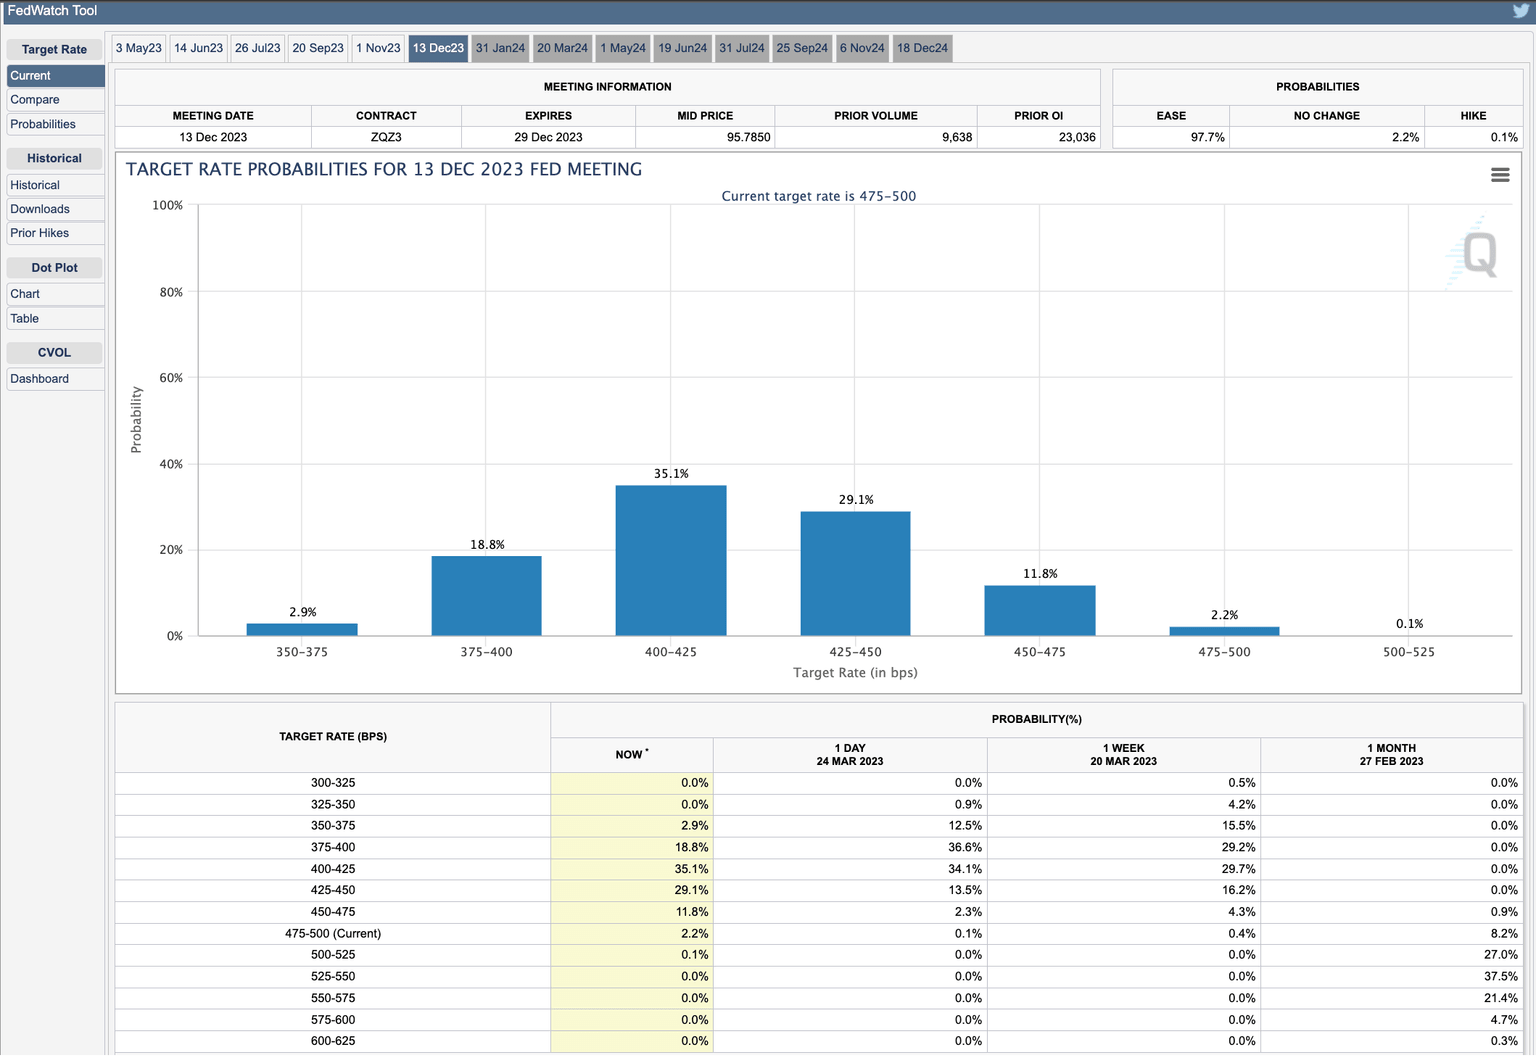View Prior Hikes page
The image size is (1536, 1060).
tap(40, 233)
